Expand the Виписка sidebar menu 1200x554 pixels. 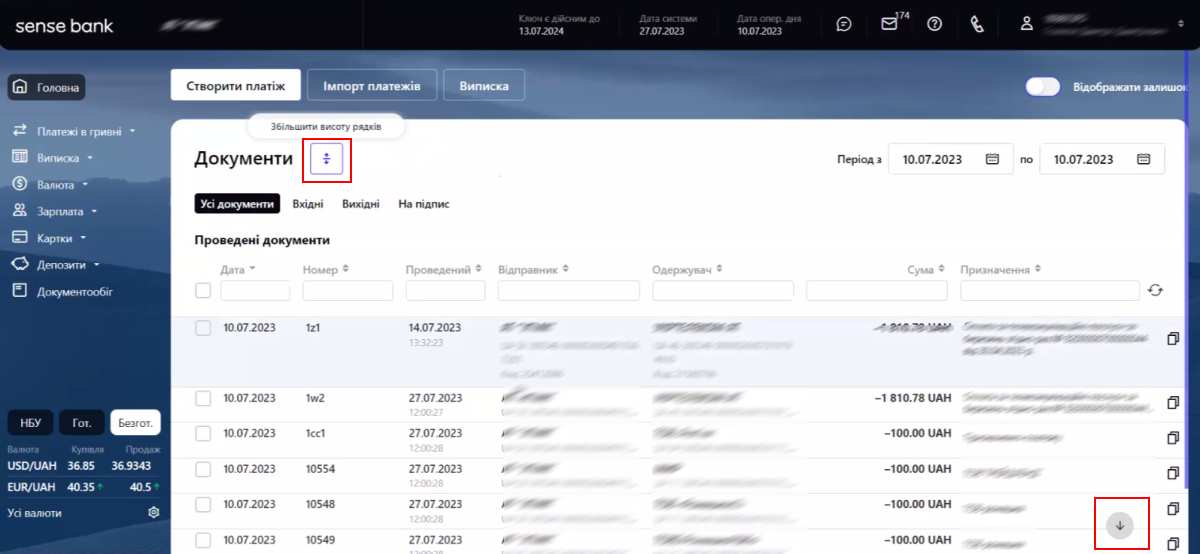pyautogui.click(x=52, y=157)
